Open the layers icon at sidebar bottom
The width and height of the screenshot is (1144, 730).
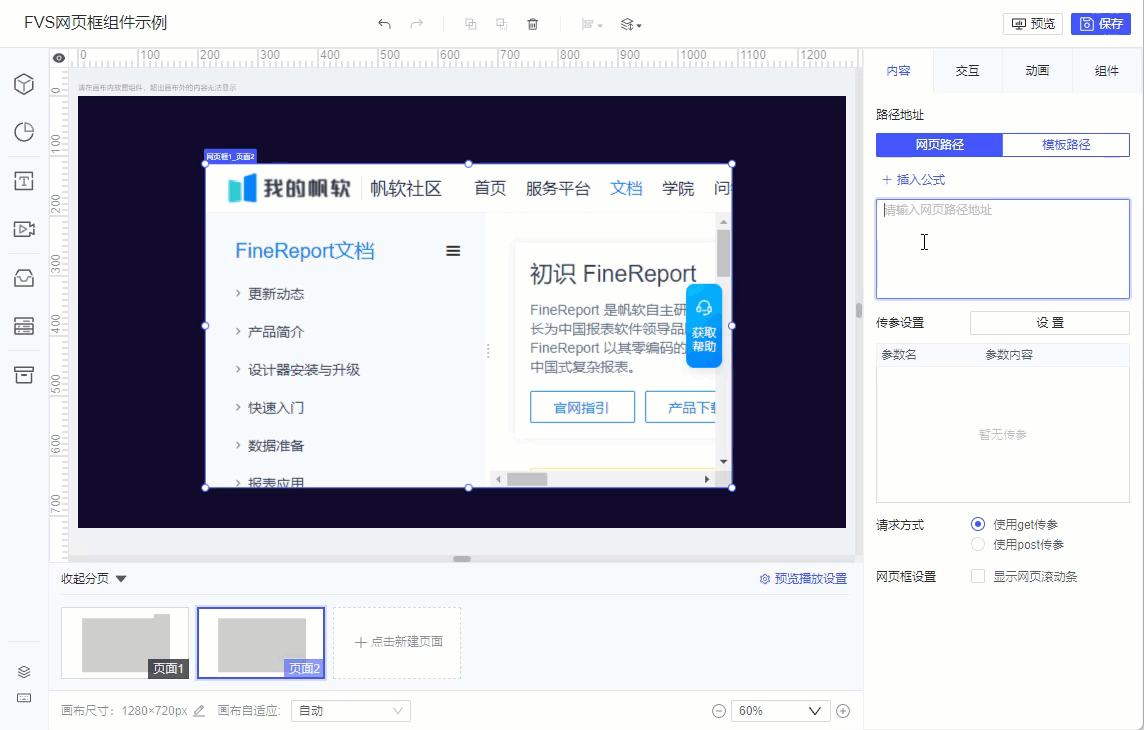pyautogui.click(x=24, y=672)
